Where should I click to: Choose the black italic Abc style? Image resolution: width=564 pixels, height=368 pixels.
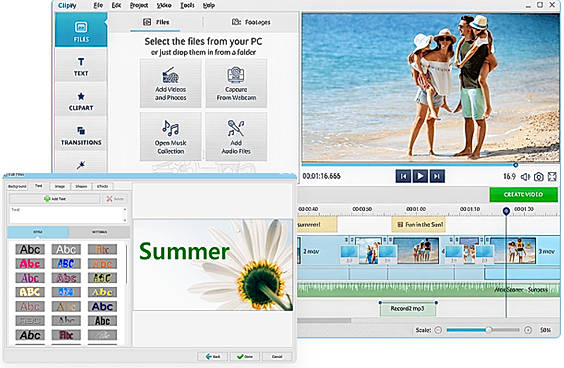30,335
